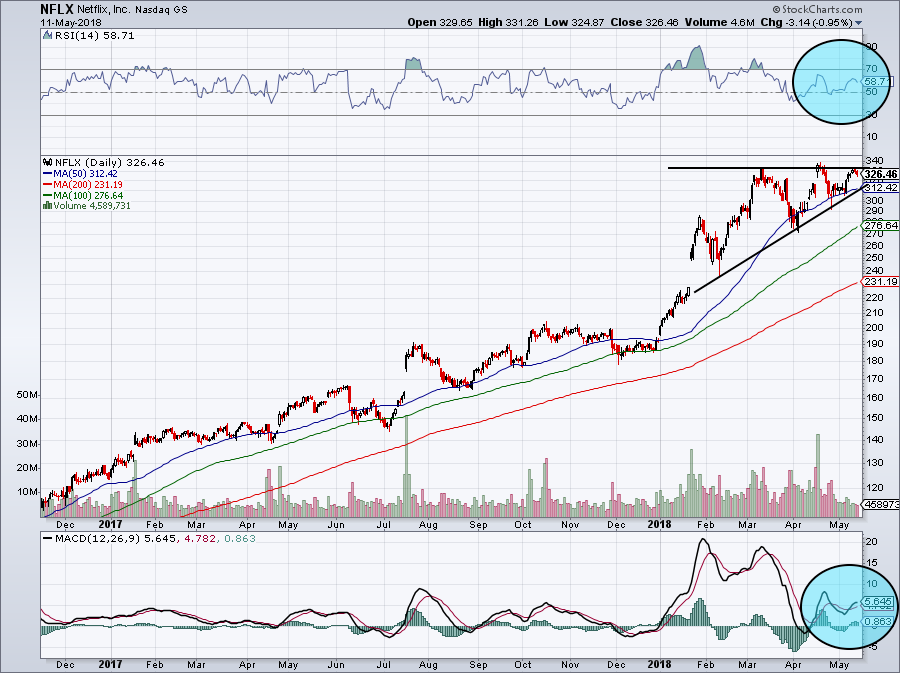Select the 'MACD(12,26,9) 5.645' indicator label

pyautogui.click(x=115, y=539)
